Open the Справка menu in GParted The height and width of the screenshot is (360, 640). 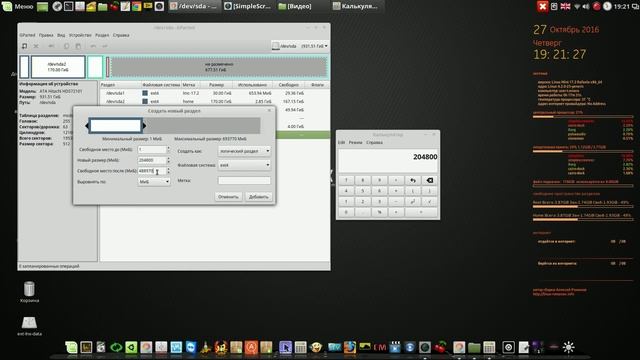click(121, 35)
